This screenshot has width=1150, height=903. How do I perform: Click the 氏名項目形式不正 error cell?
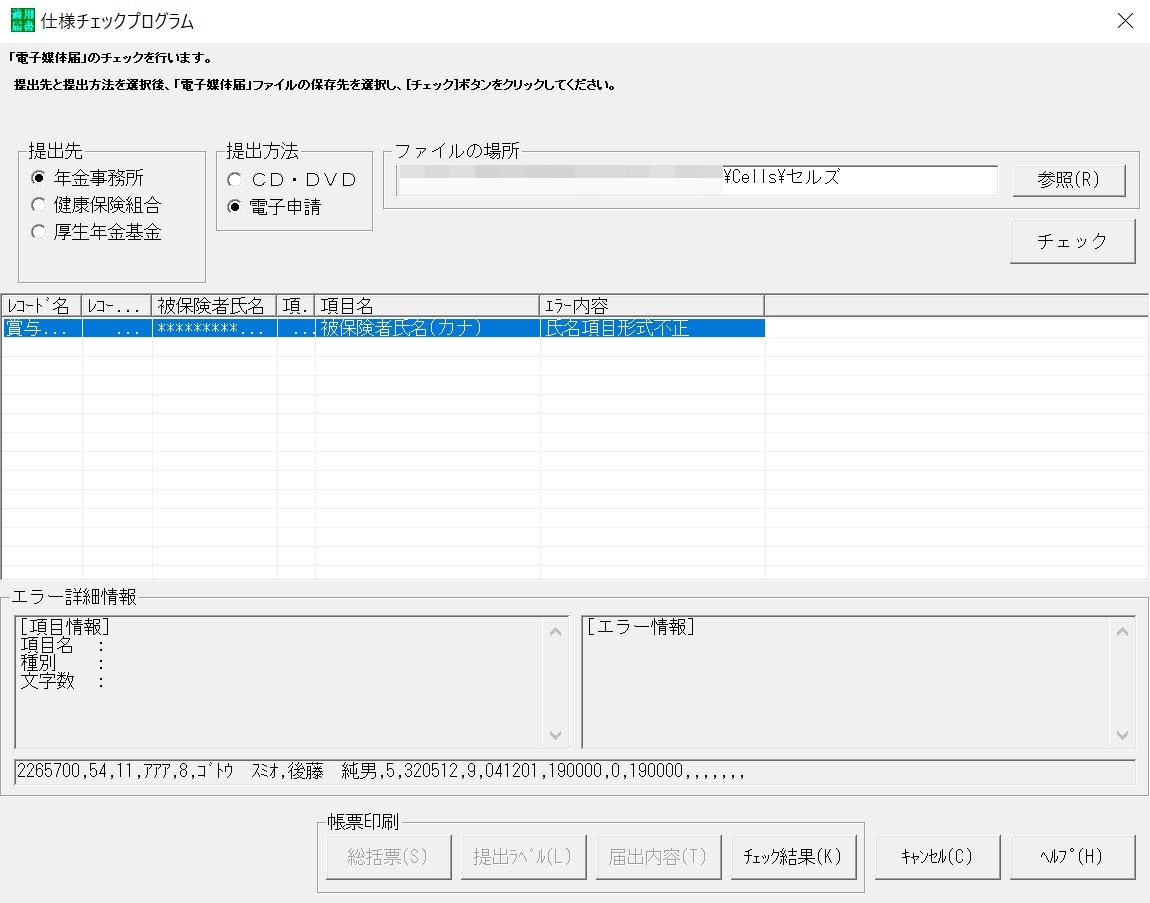click(652, 328)
